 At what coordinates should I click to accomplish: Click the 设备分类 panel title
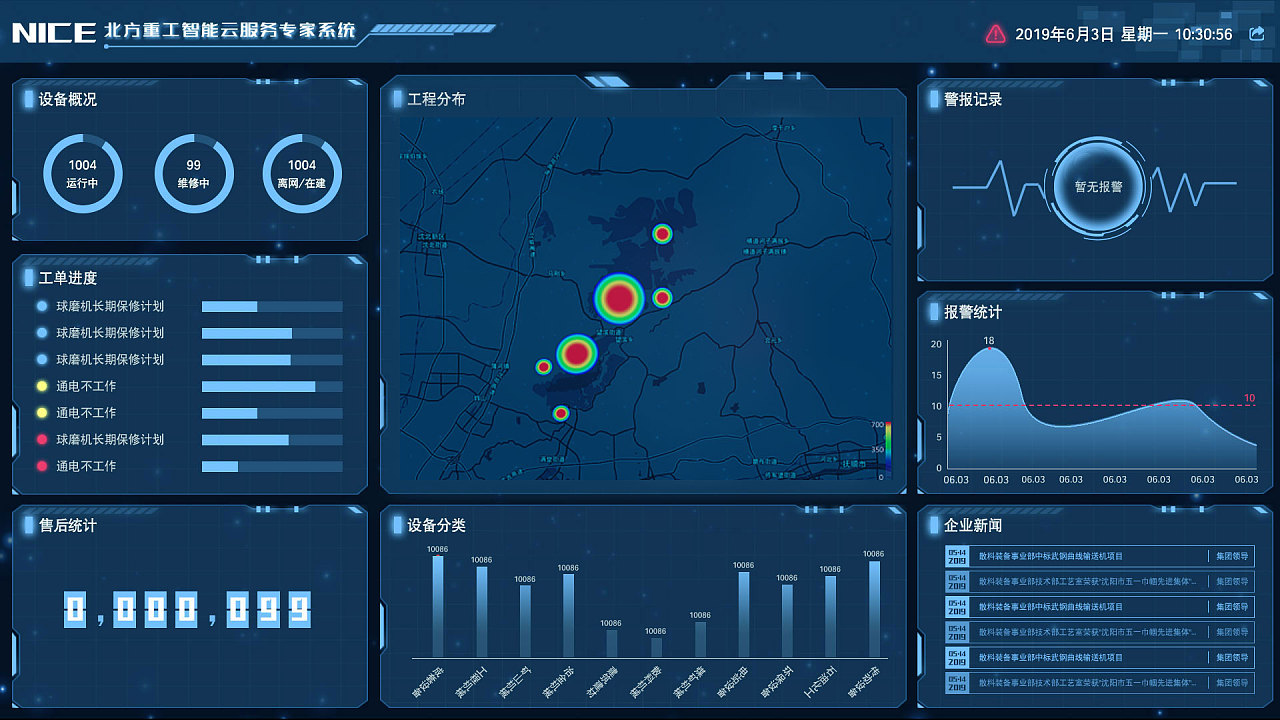click(x=437, y=525)
